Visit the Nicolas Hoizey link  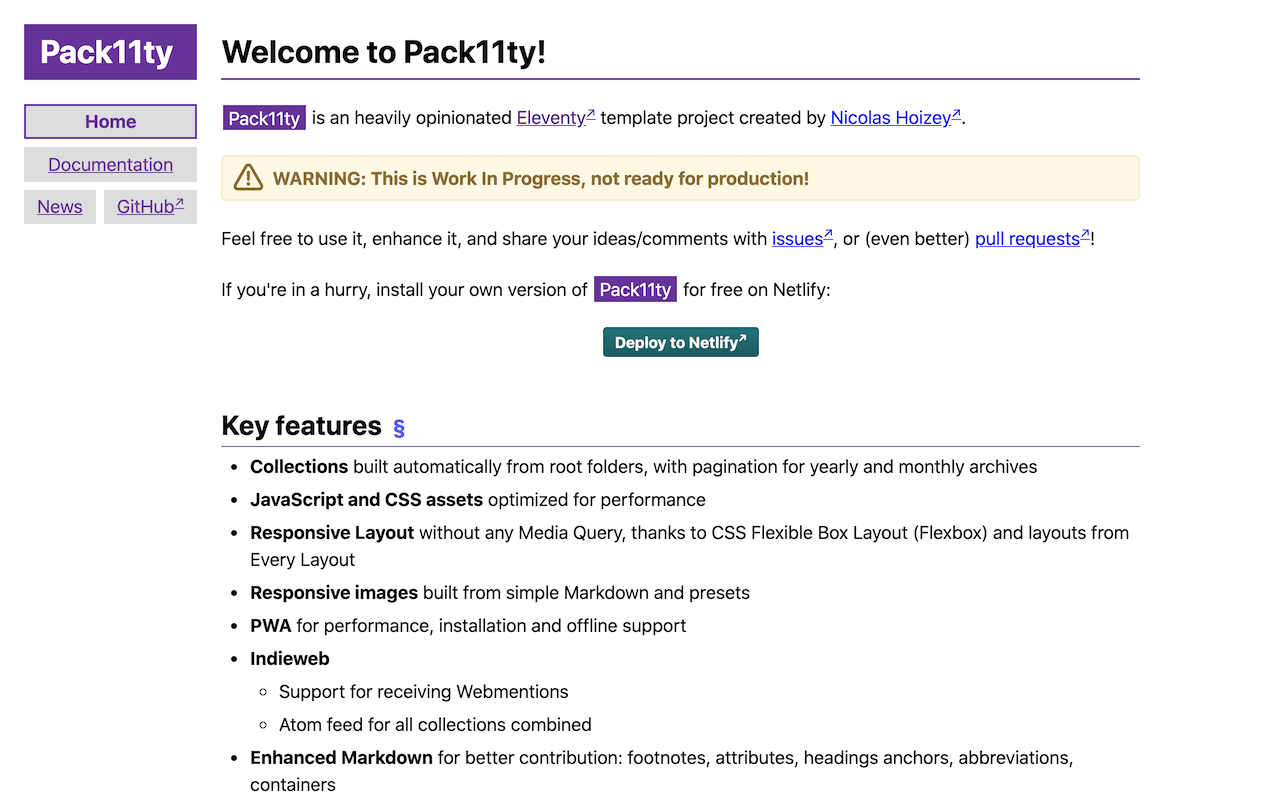coord(896,117)
